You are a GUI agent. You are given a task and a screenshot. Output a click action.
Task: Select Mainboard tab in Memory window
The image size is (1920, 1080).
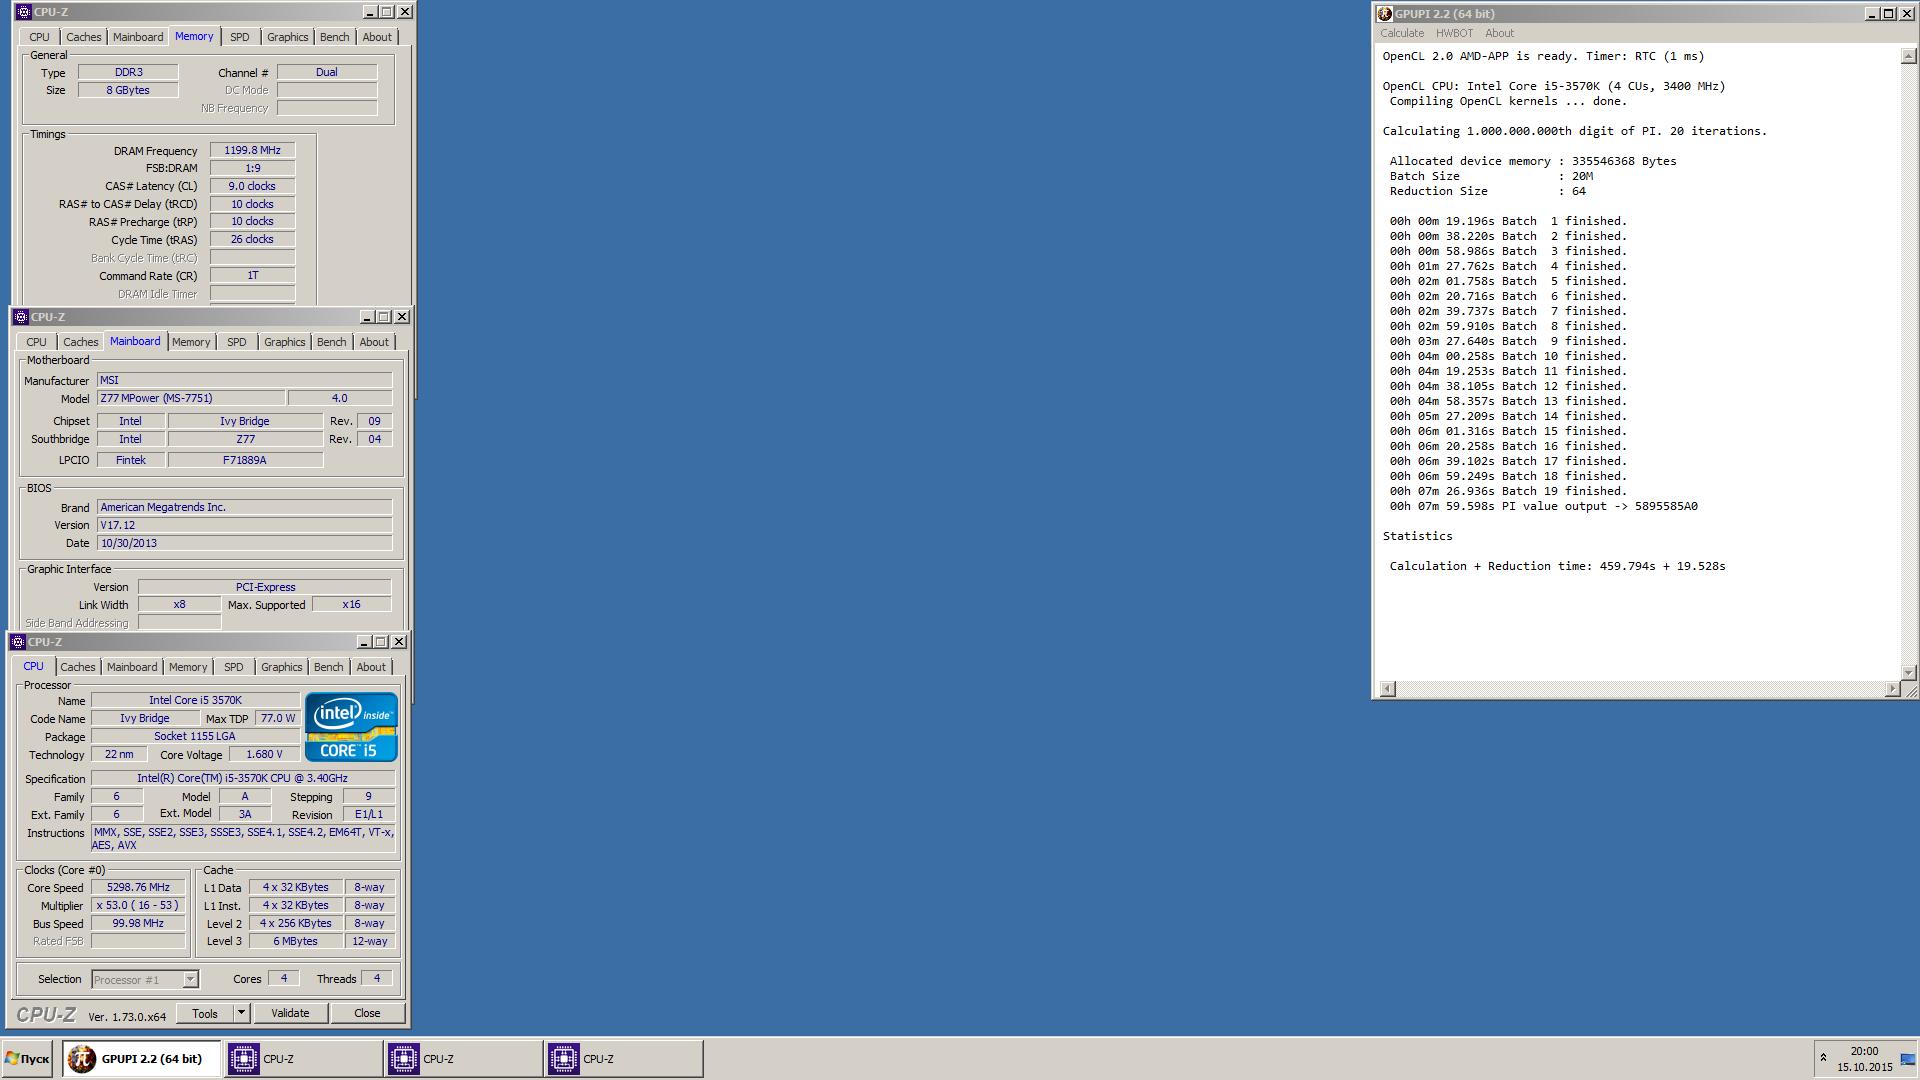tap(138, 37)
